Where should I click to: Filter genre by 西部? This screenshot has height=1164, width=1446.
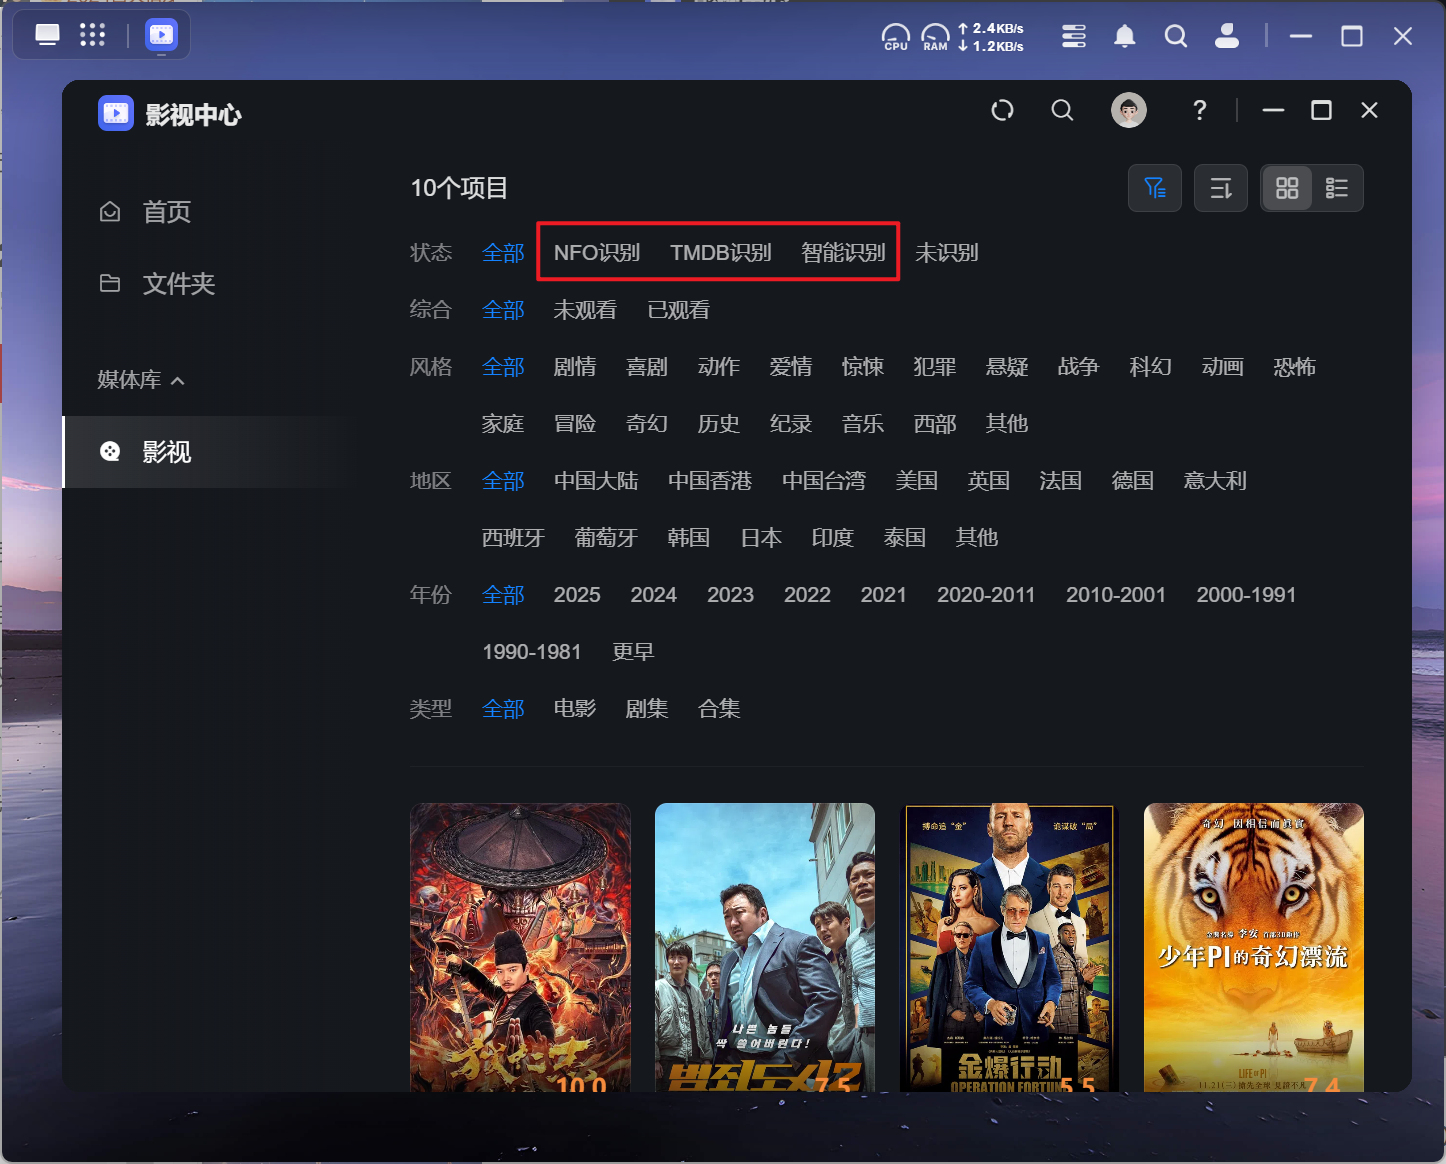(935, 424)
